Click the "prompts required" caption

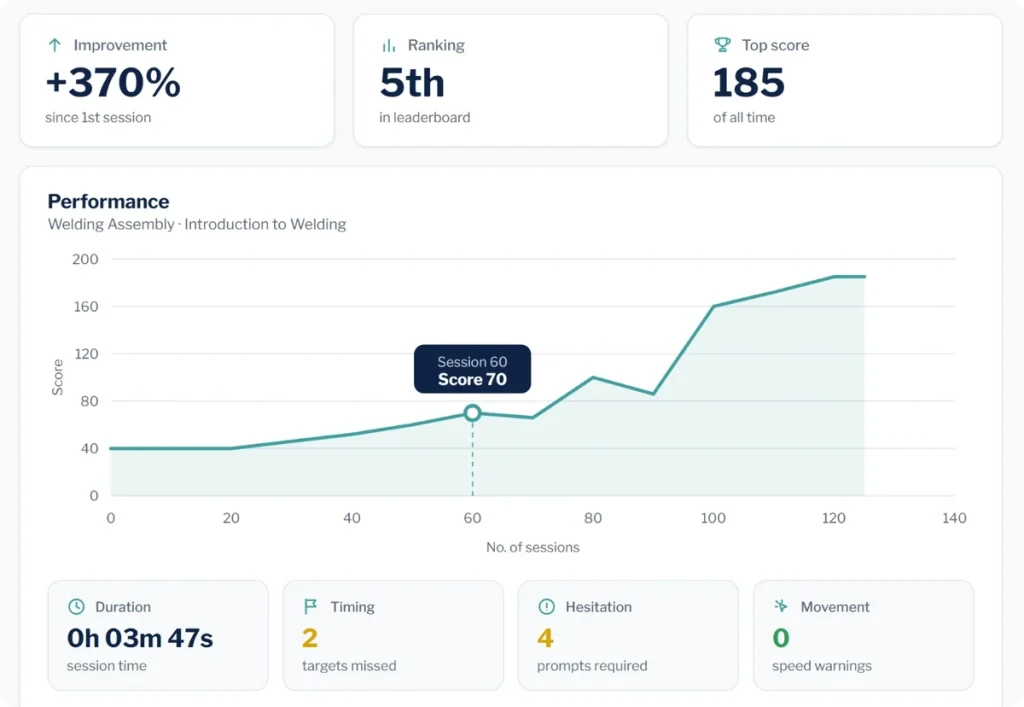click(x=592, y=666)
